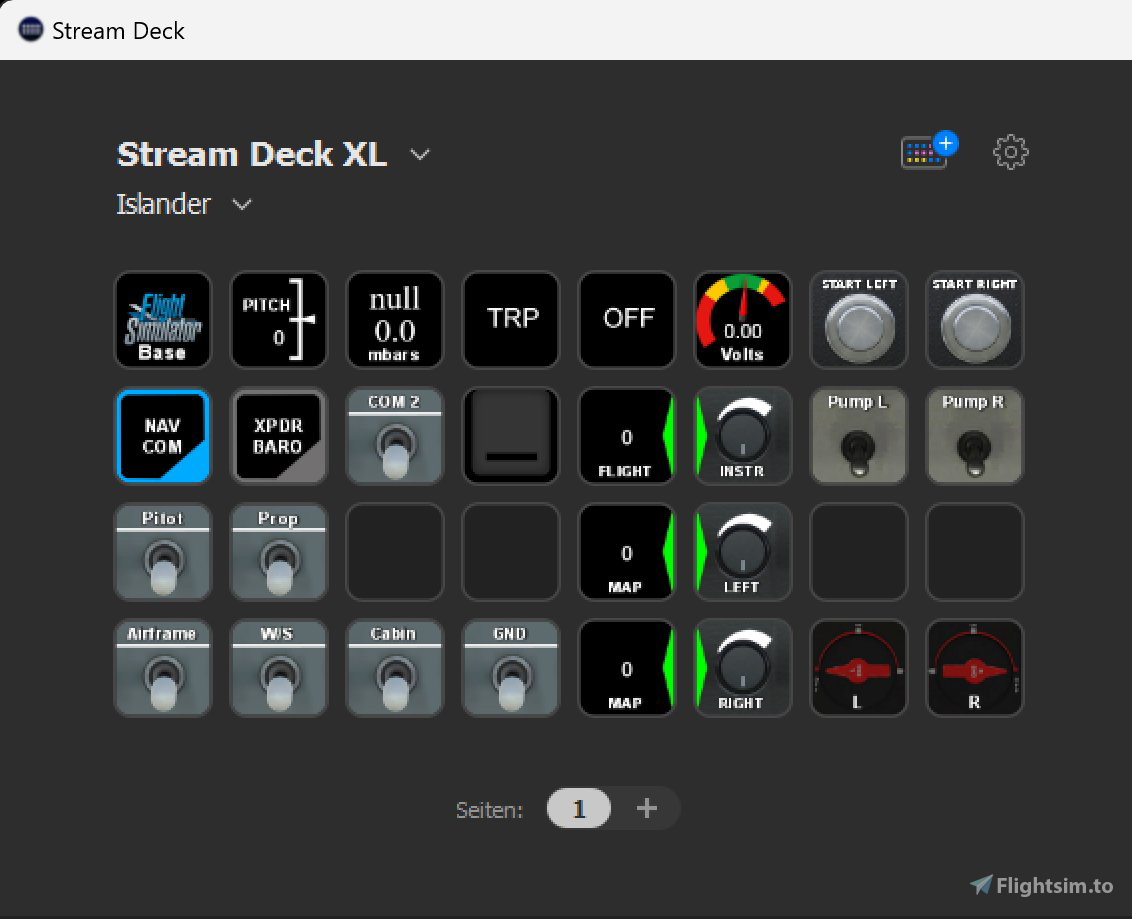
Task: Switch to page 1 under Seiten
Action: pyautogui.click(x=578, y=808)
